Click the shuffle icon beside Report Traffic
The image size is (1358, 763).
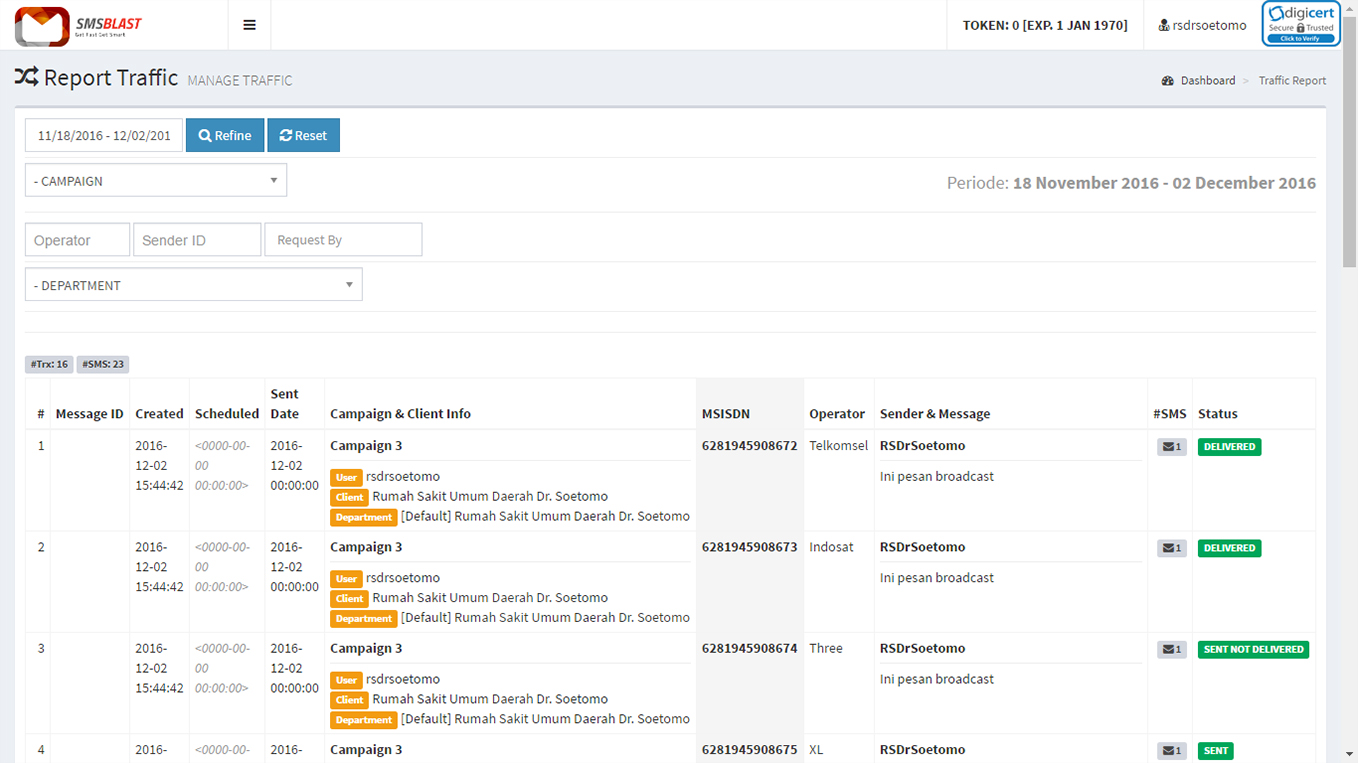26,77
